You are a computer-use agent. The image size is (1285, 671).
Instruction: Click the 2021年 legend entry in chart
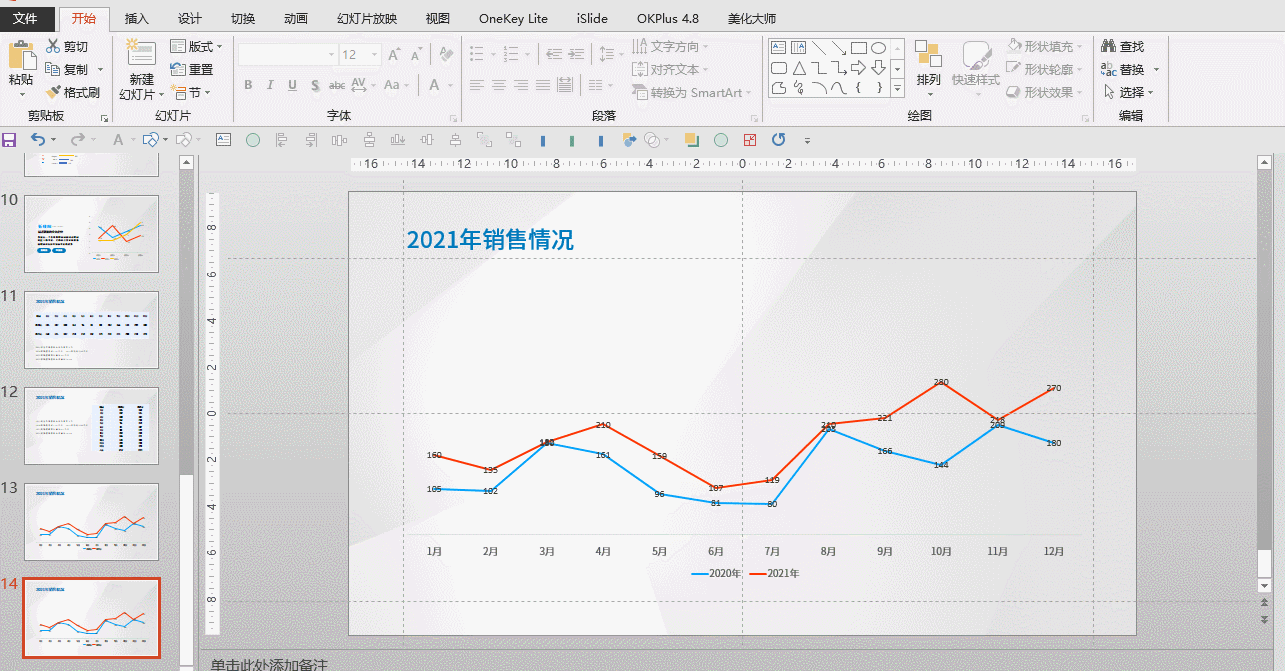coord(775,573)
